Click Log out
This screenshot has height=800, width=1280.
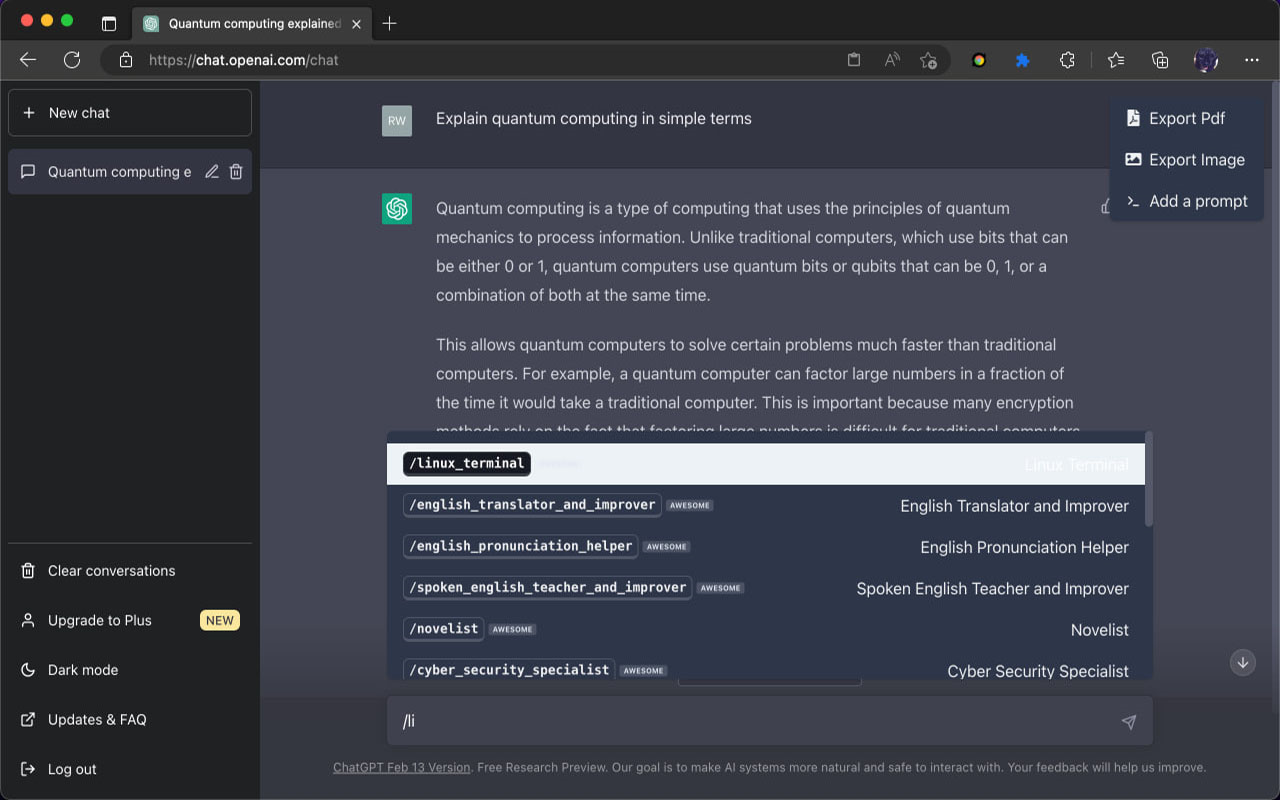(130, 769)
